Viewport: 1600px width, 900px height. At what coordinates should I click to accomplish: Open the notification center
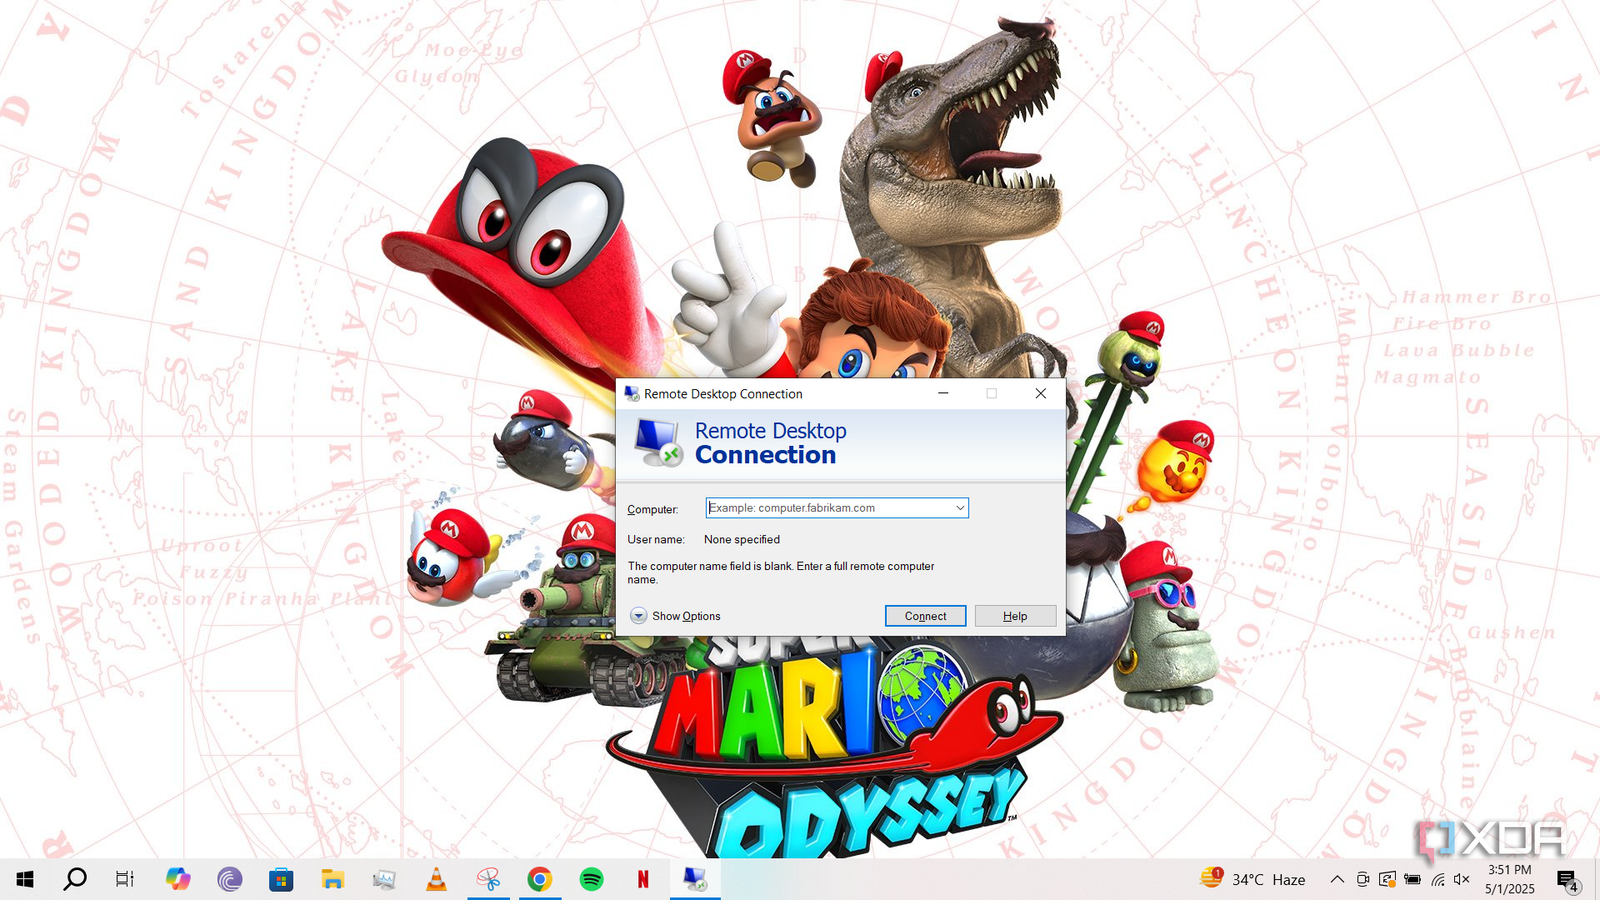[x=1567, y=880]
